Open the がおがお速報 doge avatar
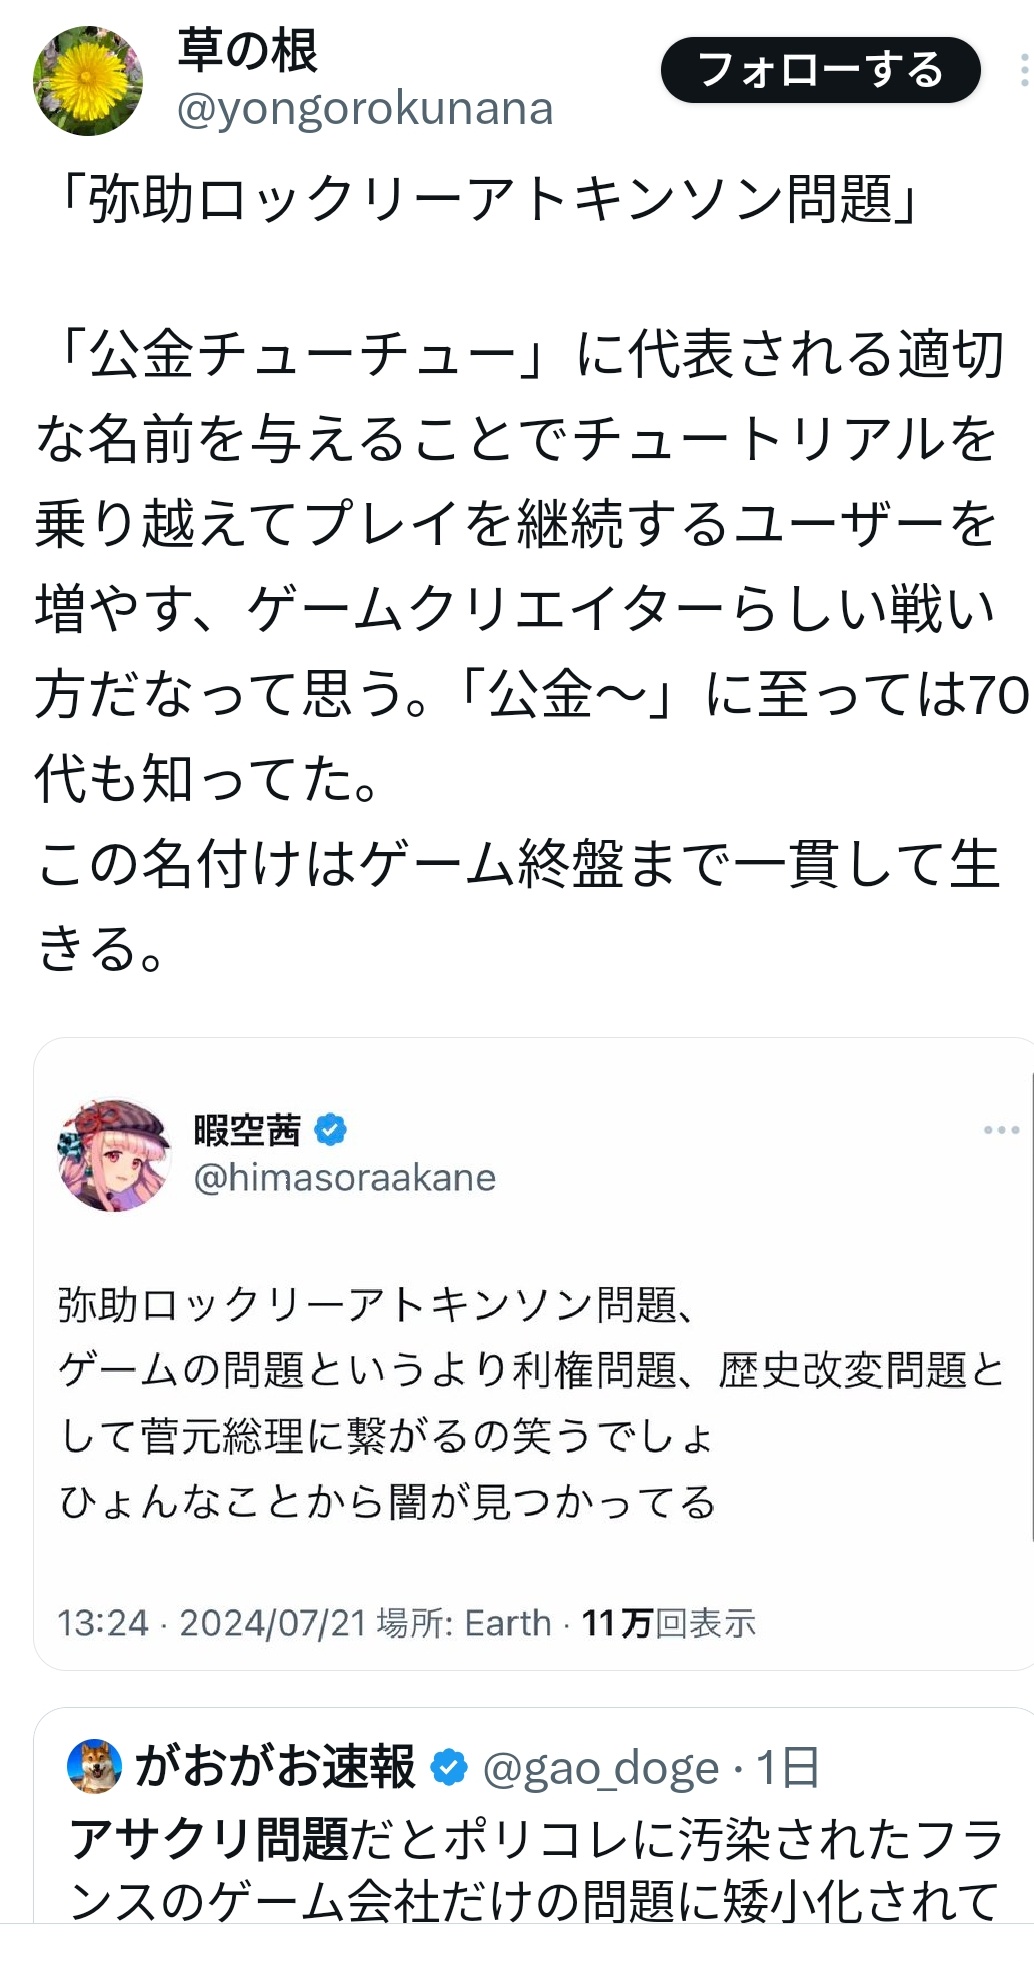Viewport: 1034px width, 1961px height. [95, 1767]
